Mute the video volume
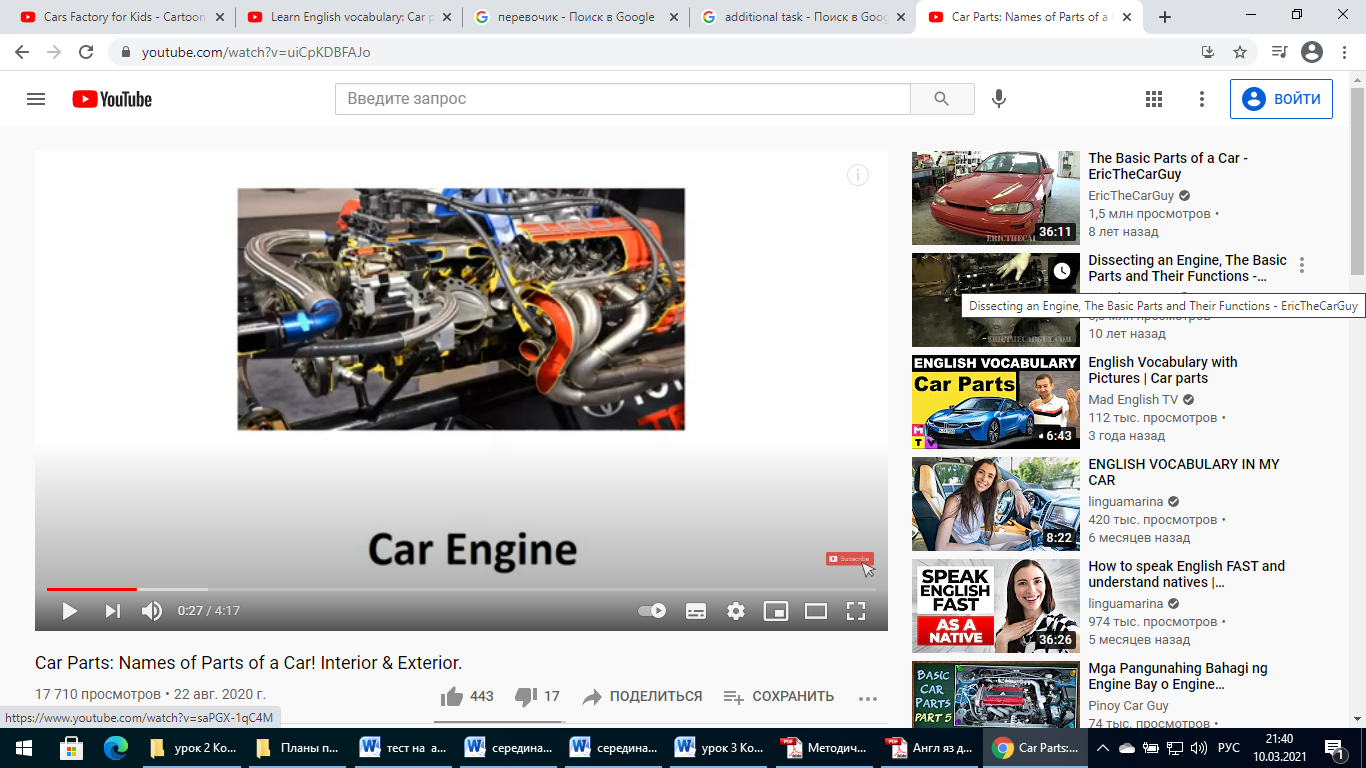1366x768 pixels. 152,611
